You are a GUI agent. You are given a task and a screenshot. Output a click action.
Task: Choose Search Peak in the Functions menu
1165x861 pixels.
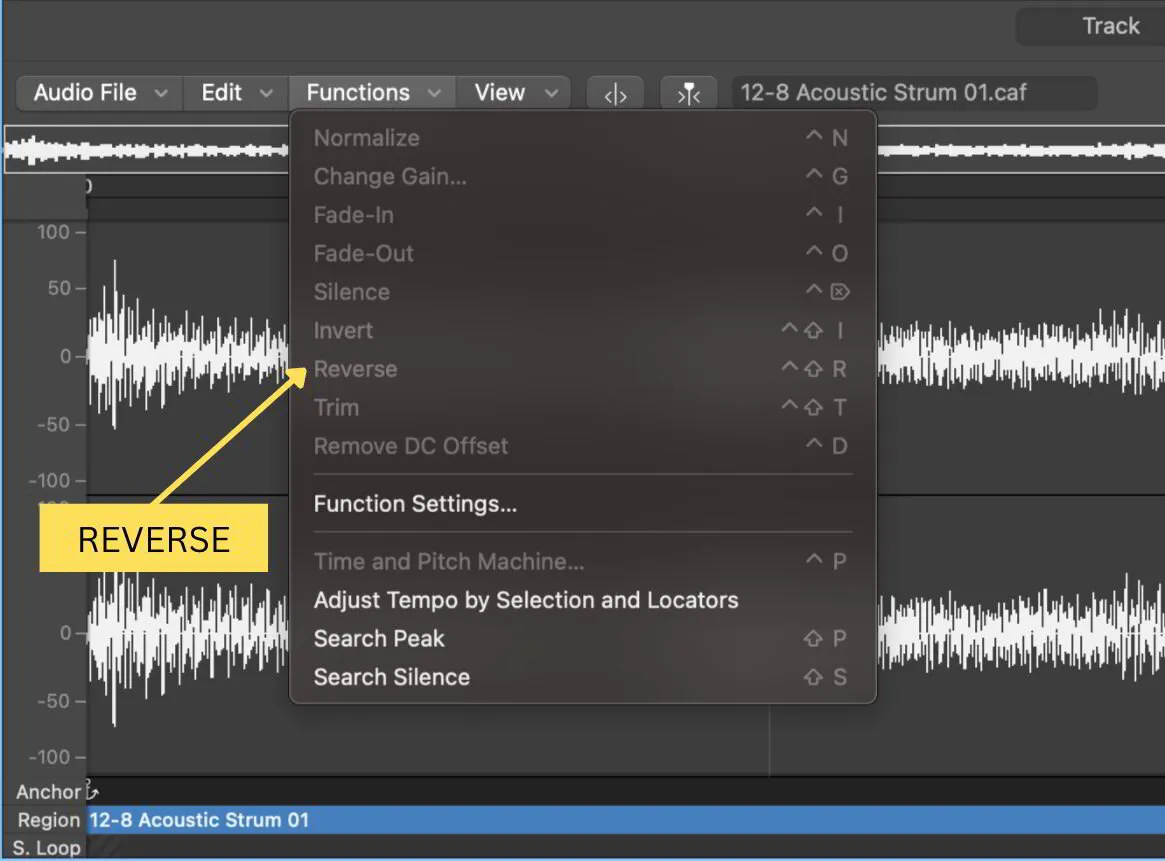coord(379,638)
